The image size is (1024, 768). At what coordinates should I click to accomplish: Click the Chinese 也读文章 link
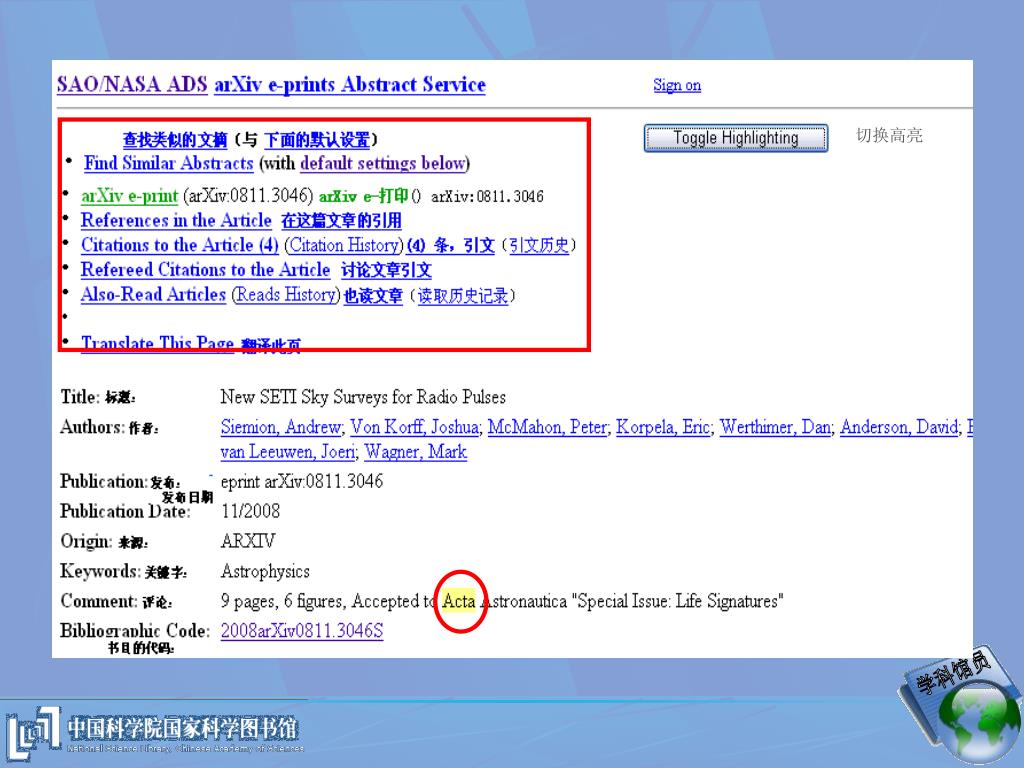(x=373, y=296)
